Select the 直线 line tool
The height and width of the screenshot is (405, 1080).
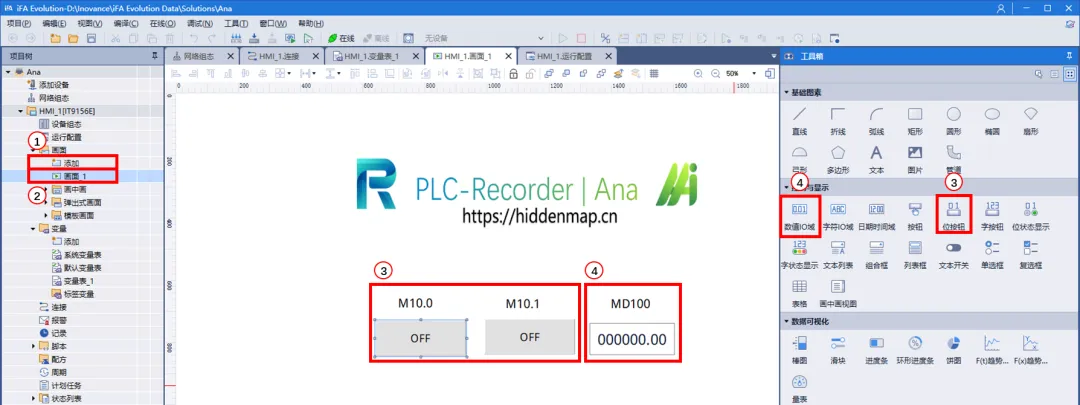click(x=800, y=120)
